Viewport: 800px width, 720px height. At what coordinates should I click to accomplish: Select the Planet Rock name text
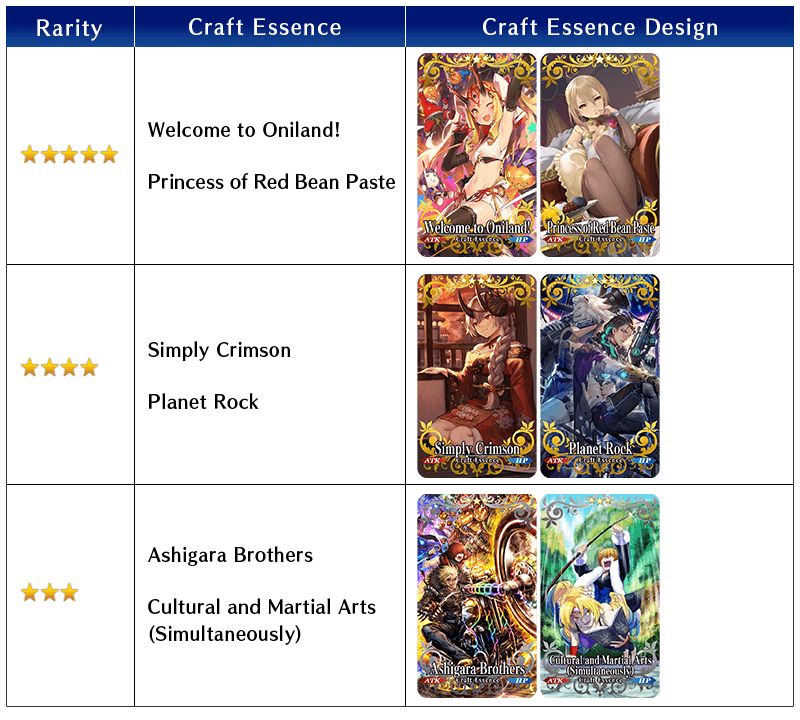203,402
